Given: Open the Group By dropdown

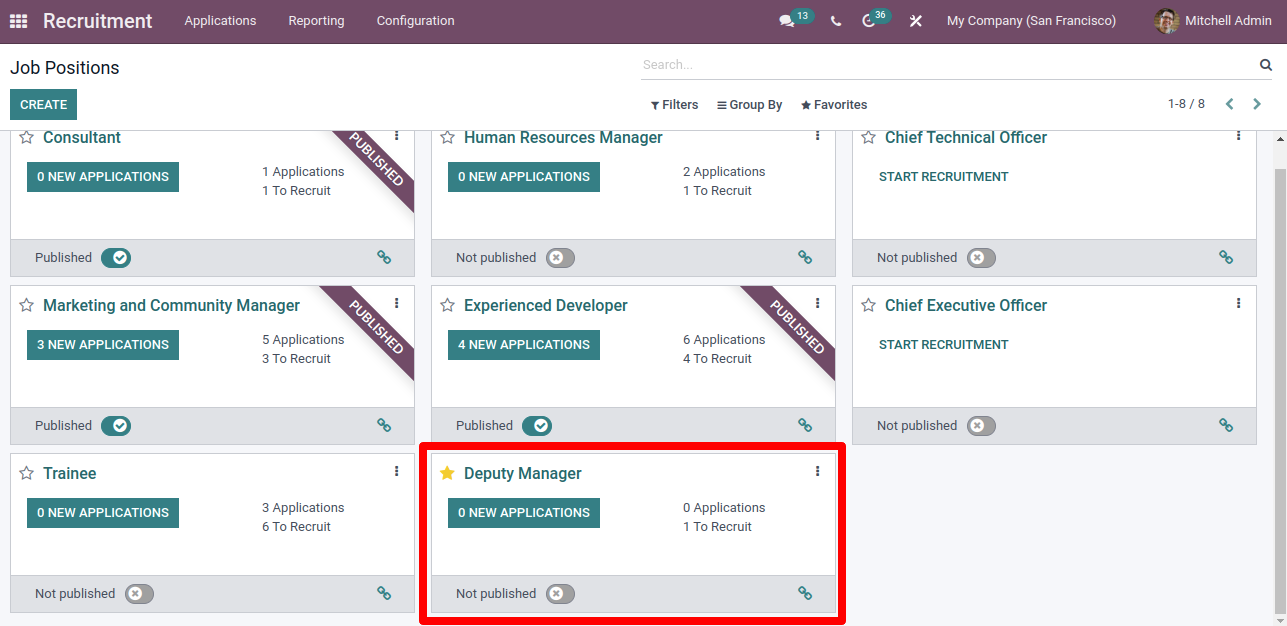Looking at the screenshot, I should (x=749, y=105).
